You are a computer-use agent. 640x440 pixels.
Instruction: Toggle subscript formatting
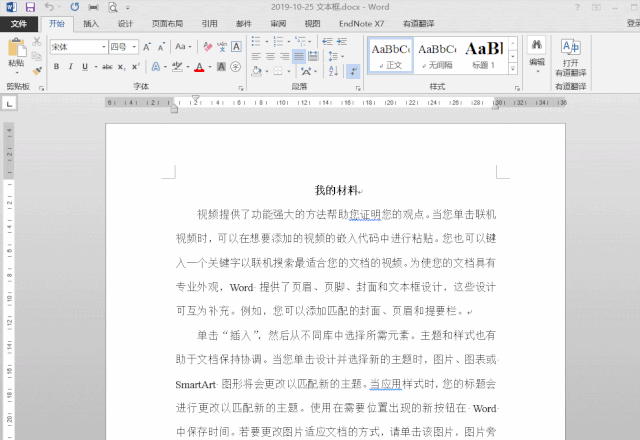coord(122,67)
